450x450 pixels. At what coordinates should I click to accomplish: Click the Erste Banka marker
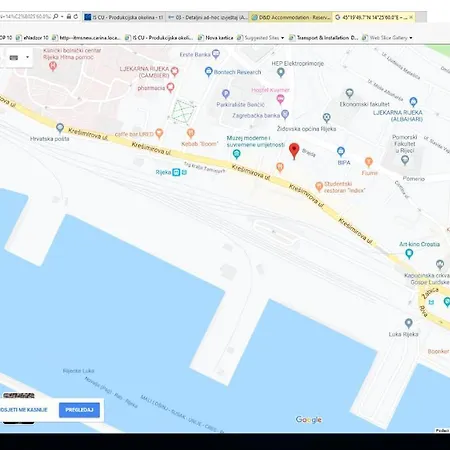[216, 54]
